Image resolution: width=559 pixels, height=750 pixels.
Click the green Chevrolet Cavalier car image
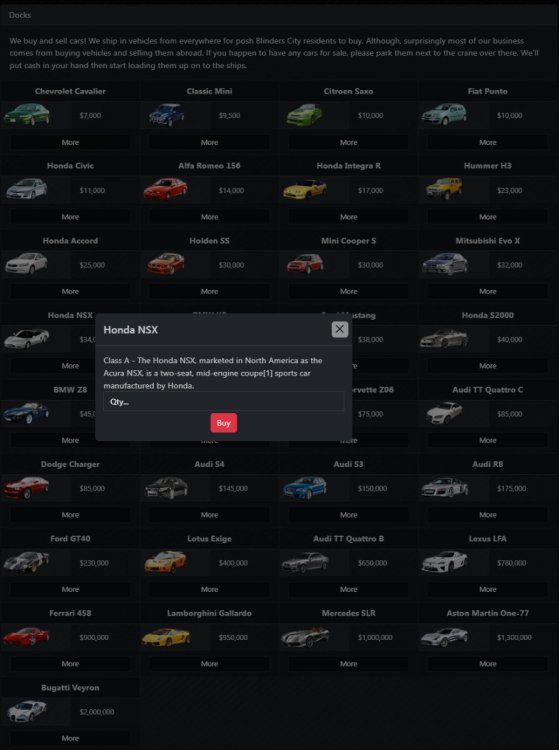pyautogui.click(x=27, y=115)
